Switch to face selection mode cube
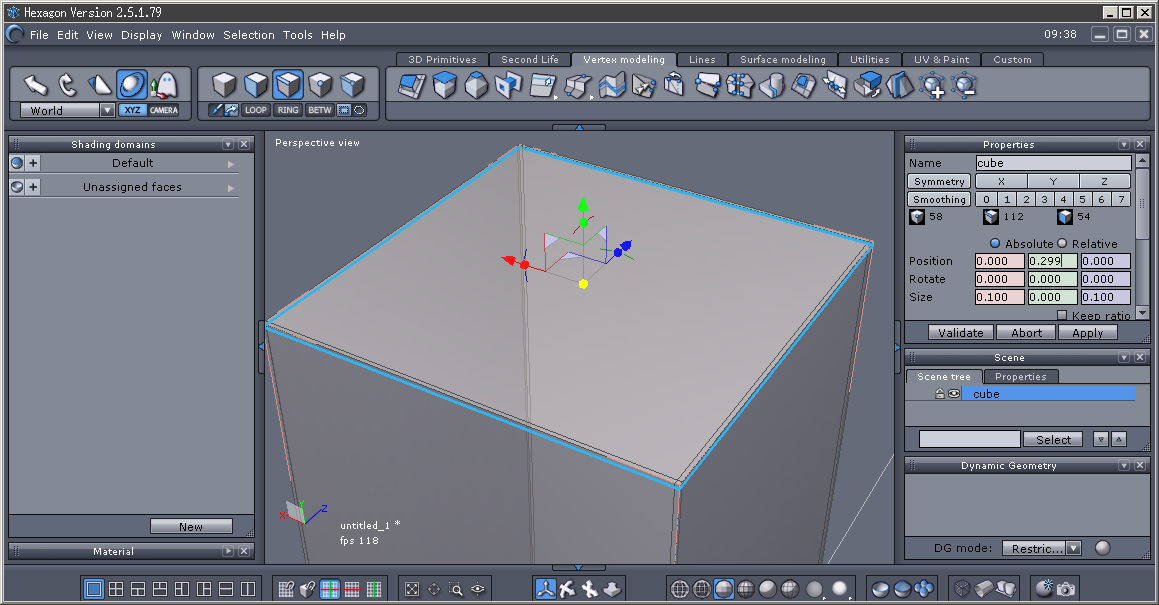 coord(256,85)
